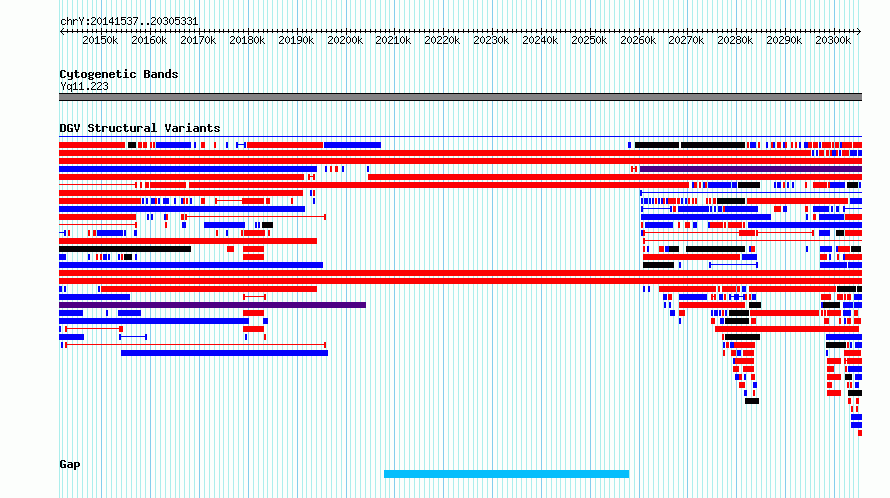Click the 20150k ruler tick label
The height and width of the screenshot is (498, 890).
[100, 40]
